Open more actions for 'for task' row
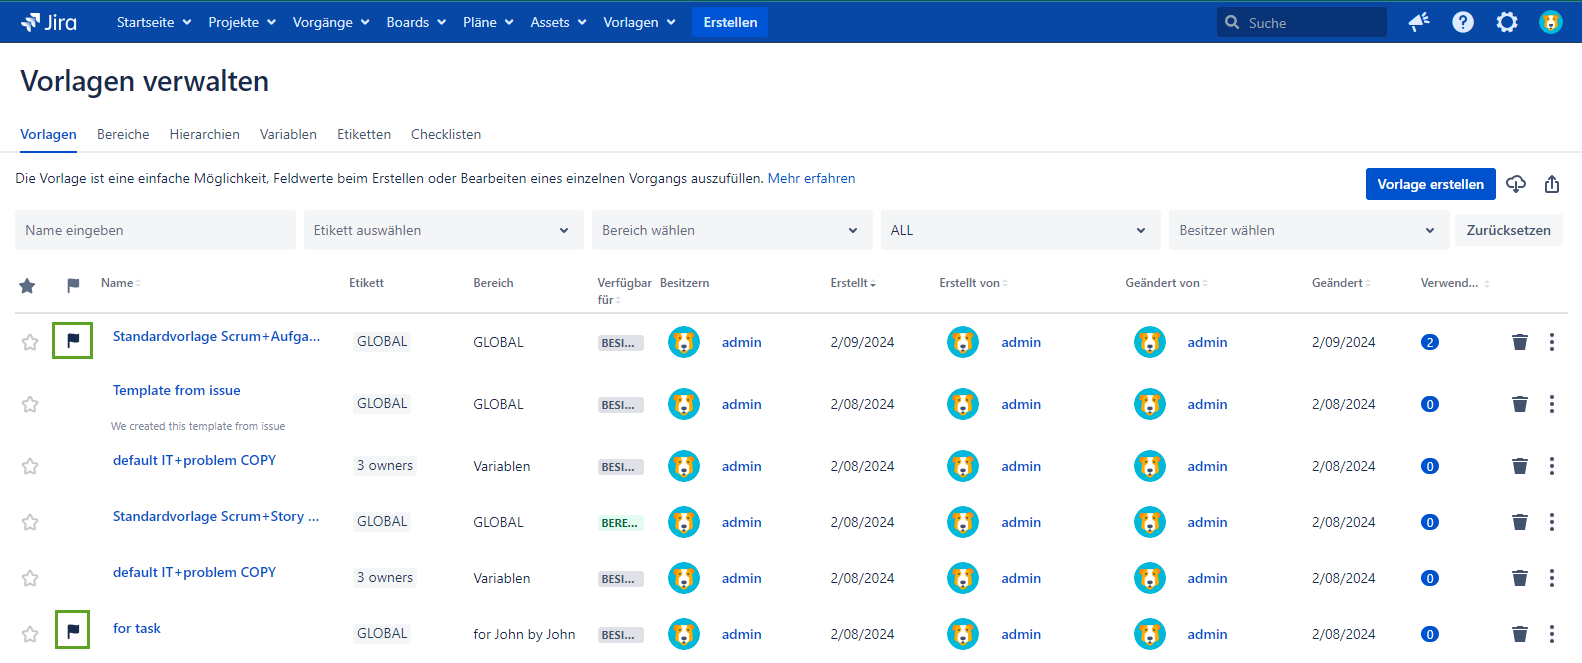The width and height of the screenshot is (1582, 663). [x=1551, y=634]
